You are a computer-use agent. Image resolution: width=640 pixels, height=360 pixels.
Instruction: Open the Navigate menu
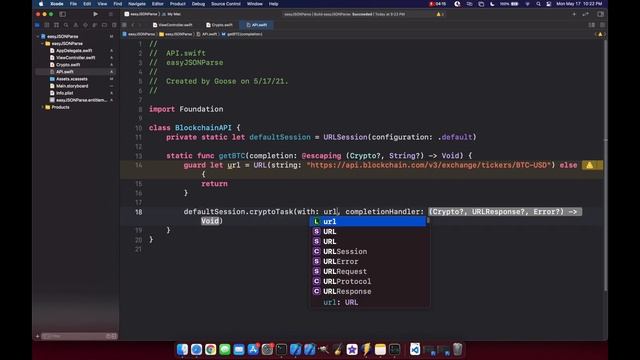point(137,4)
